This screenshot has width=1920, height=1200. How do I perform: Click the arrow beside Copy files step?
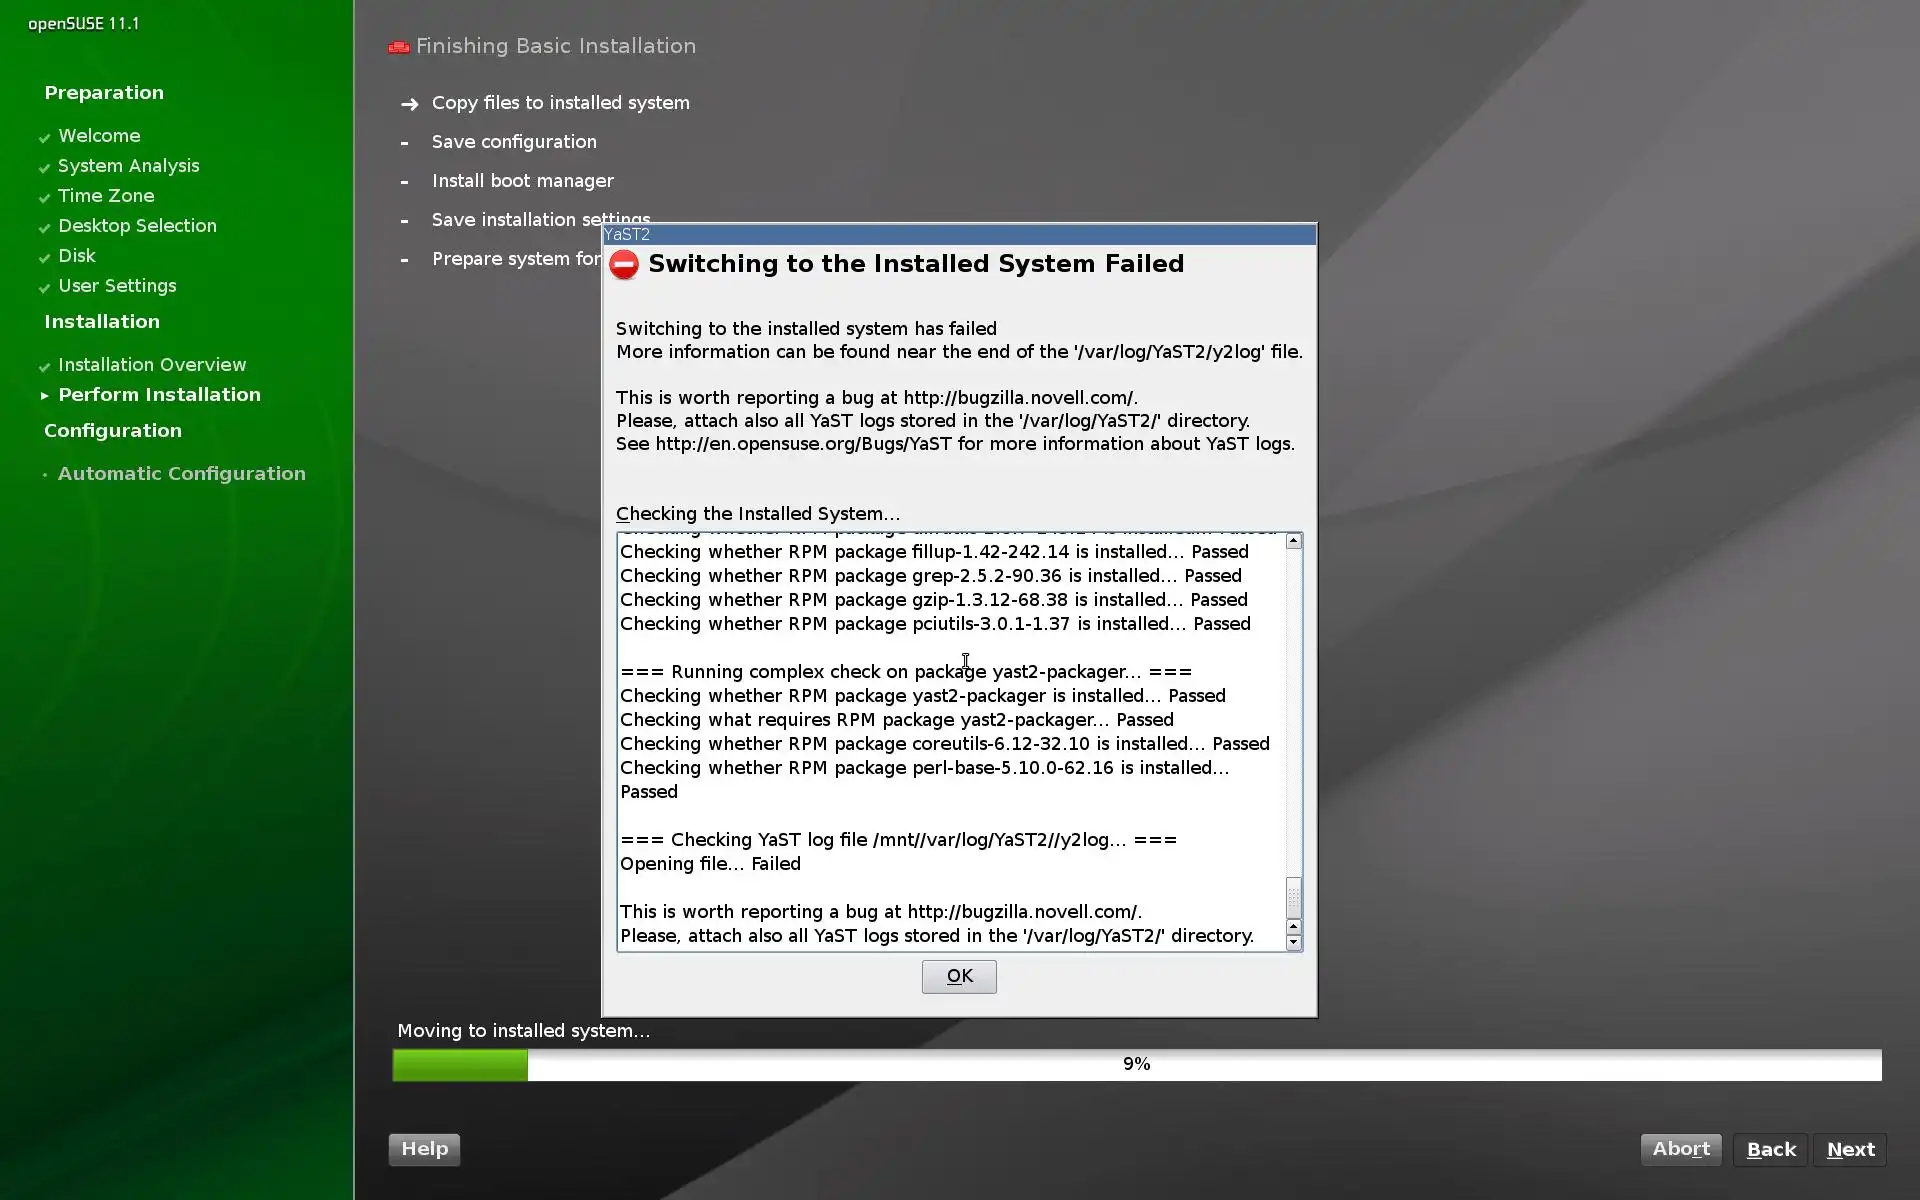click(409, 104)
